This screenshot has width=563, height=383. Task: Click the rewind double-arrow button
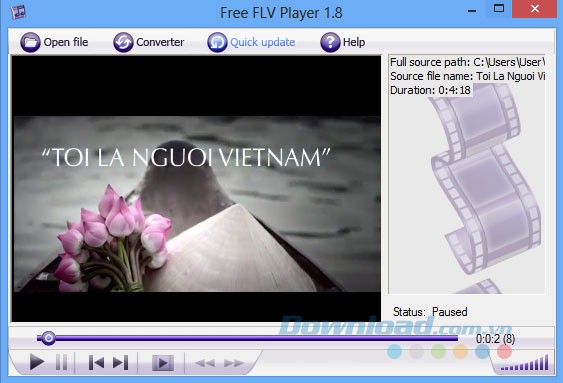click(x=205, y=363)
